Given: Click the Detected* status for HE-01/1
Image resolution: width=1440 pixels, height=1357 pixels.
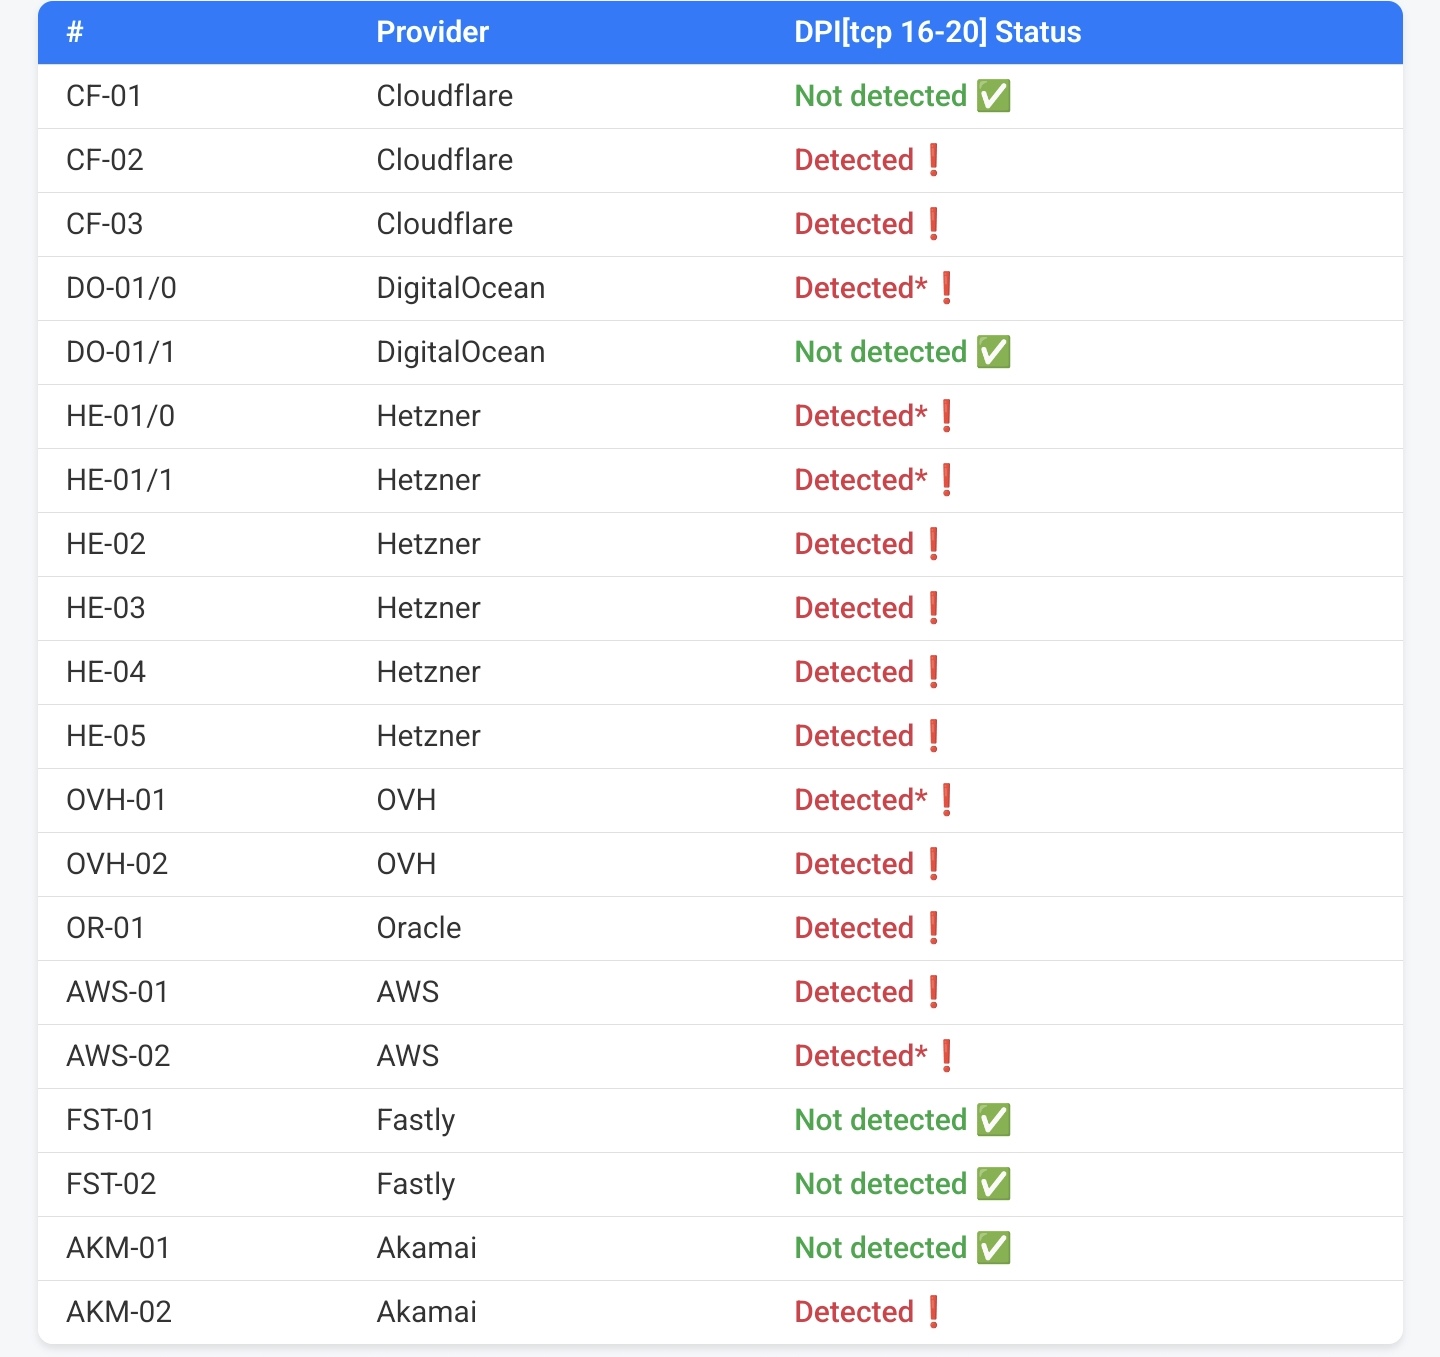Looking at the screenshot, I should point(860,480).
